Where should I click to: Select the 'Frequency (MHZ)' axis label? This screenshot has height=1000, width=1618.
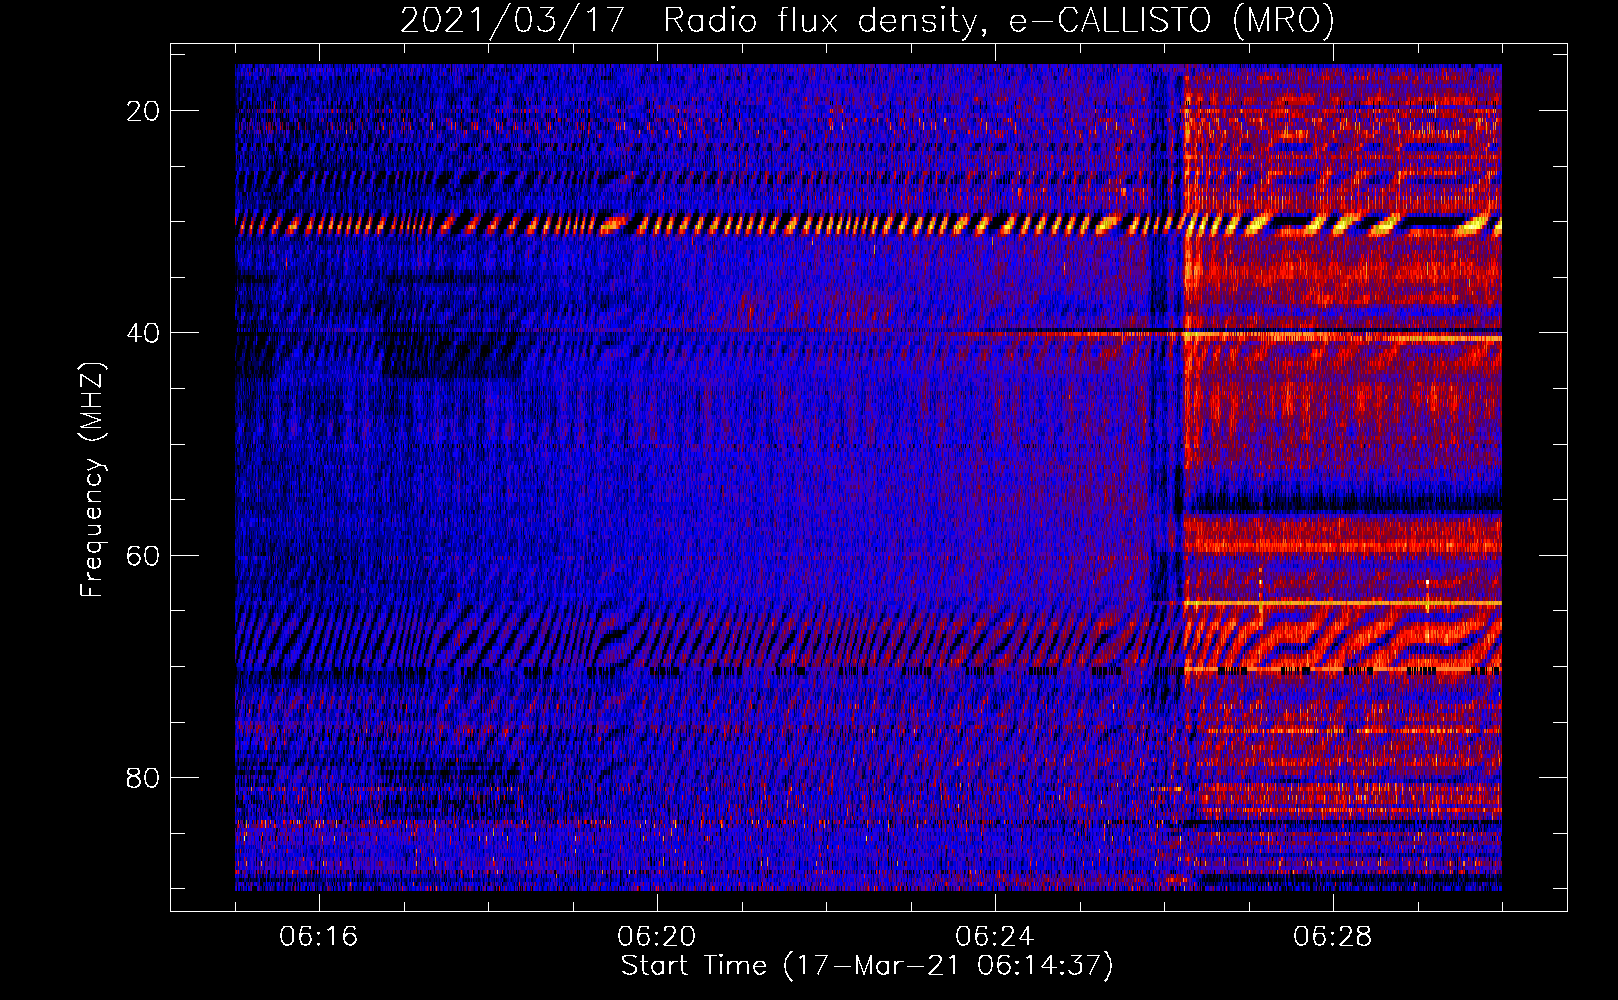[x=92, y=480]
